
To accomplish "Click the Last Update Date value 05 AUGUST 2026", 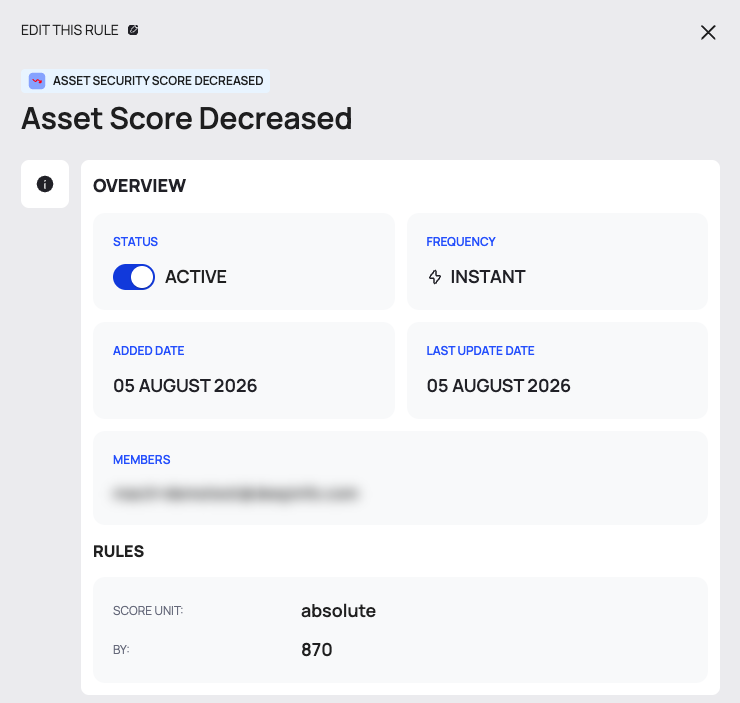I will click(499, 386).
